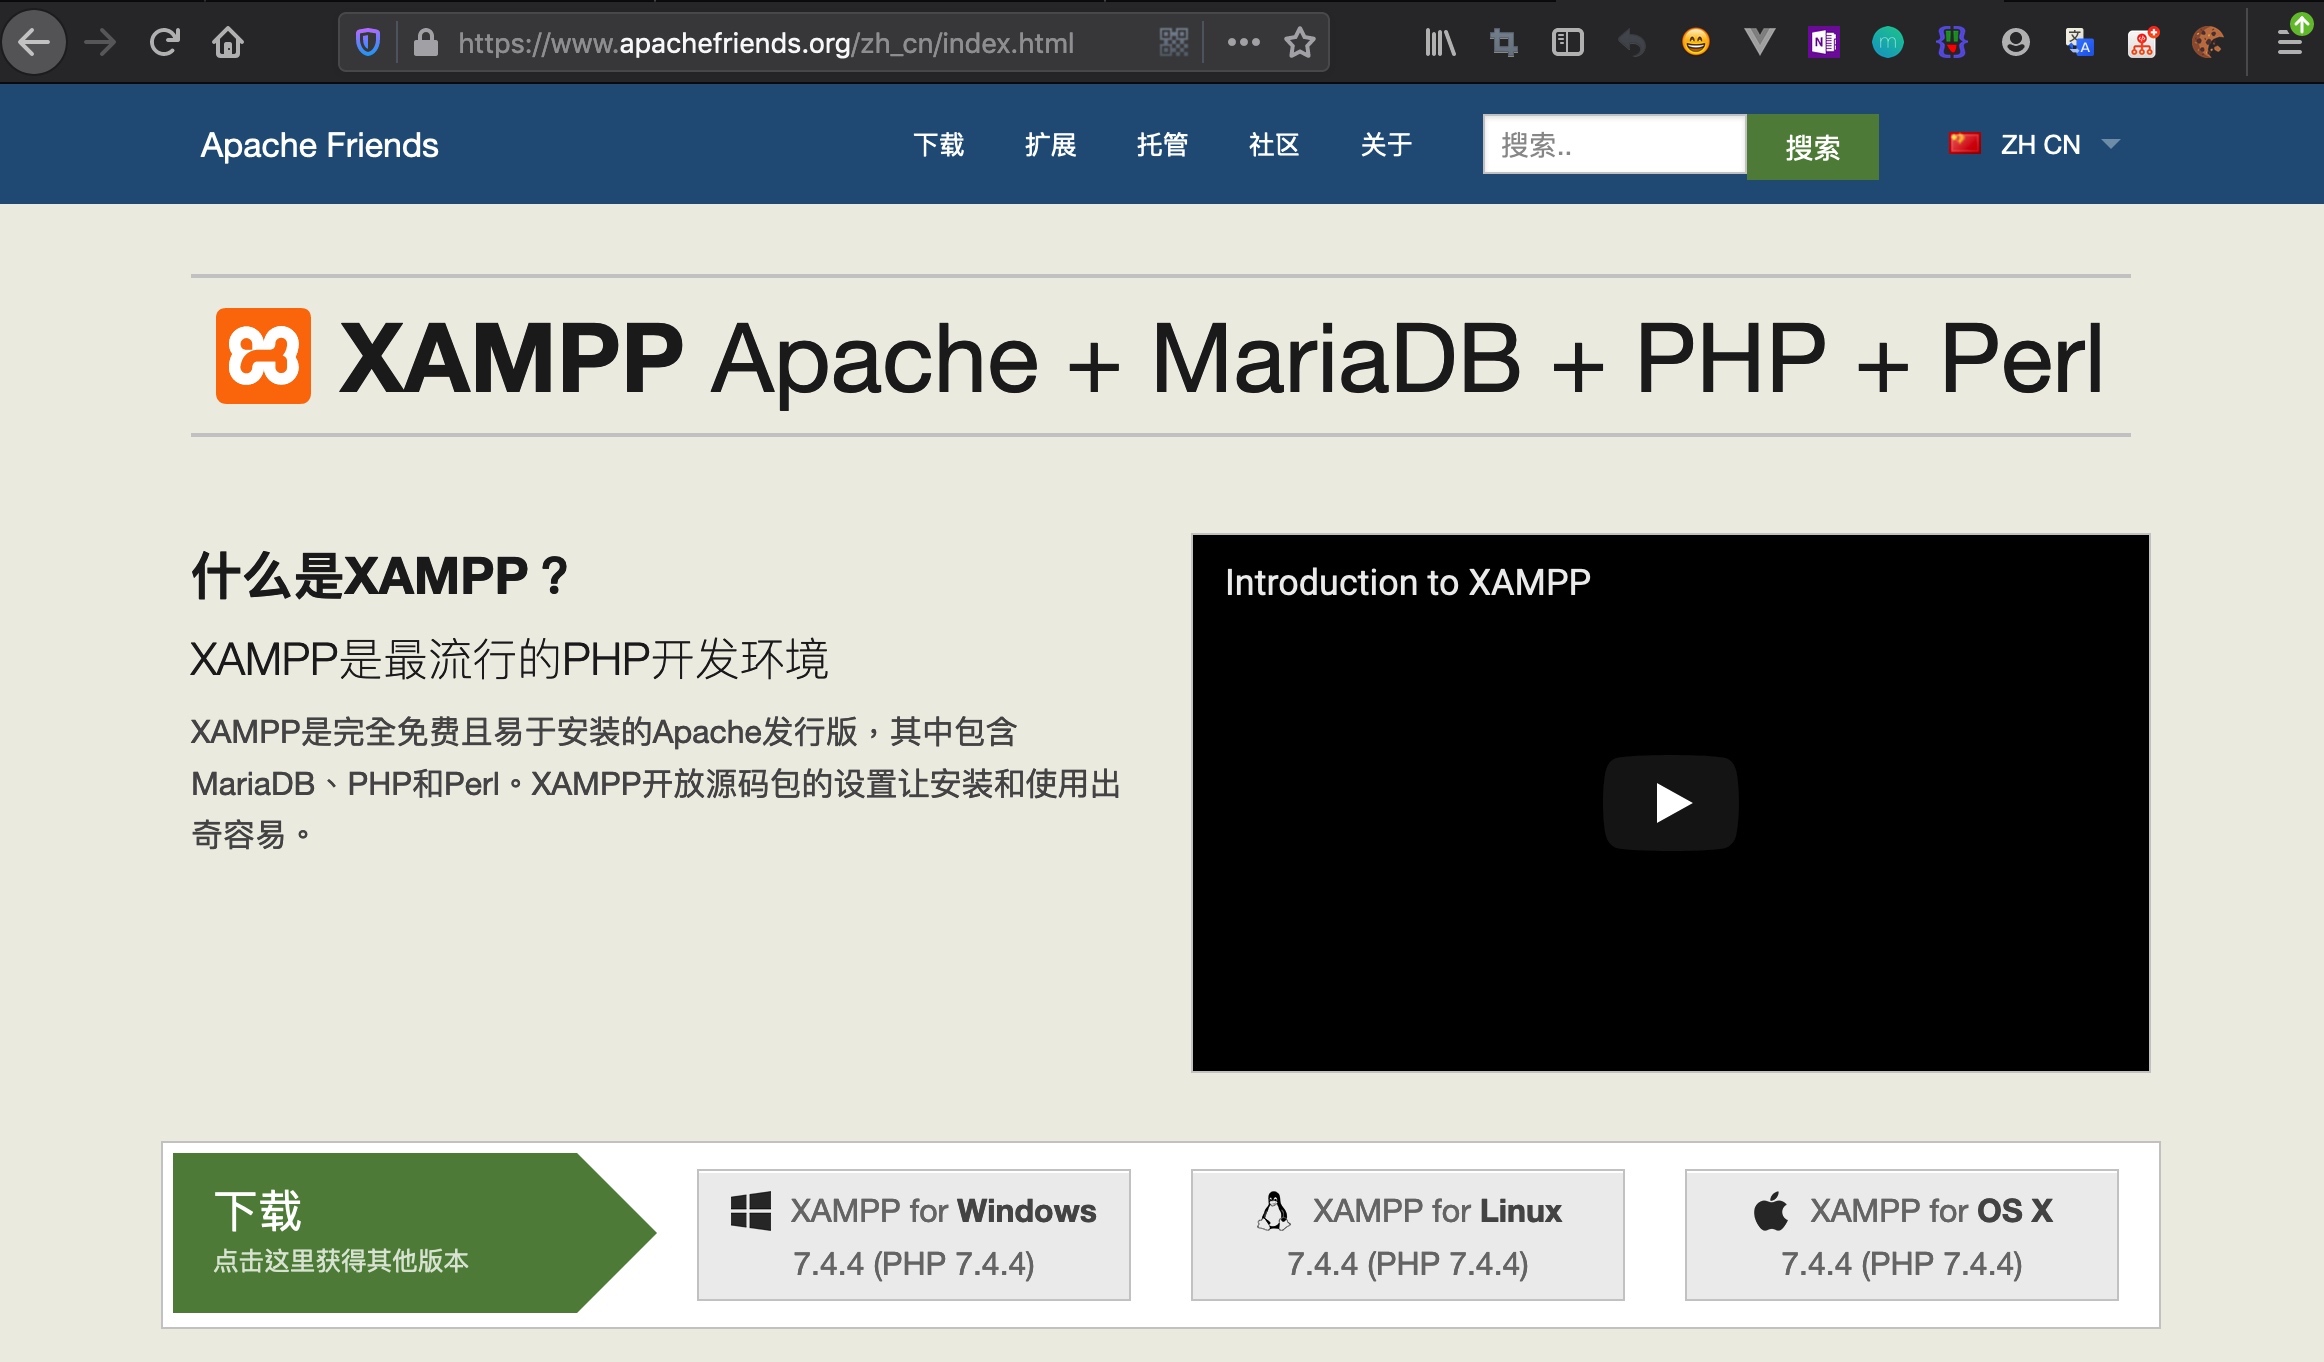
Task: Toggle the browser sidebar icon
Action: click(1567, 42)
